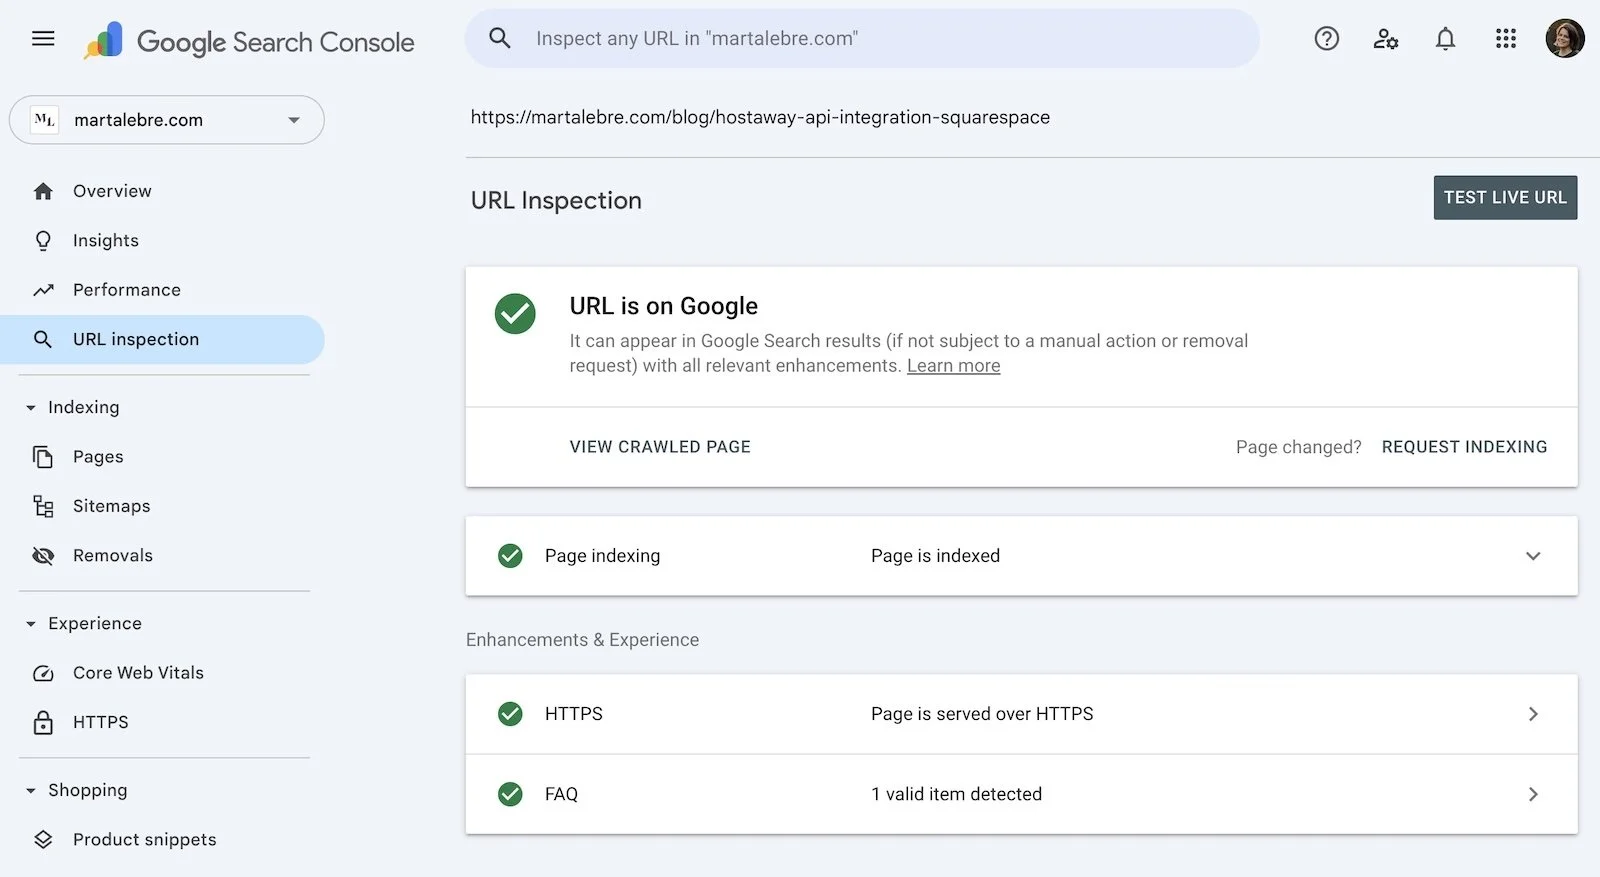Open HTTPS report in sidebar
The height and width of the screenshot is (877, 1600).
pos(101,722)
